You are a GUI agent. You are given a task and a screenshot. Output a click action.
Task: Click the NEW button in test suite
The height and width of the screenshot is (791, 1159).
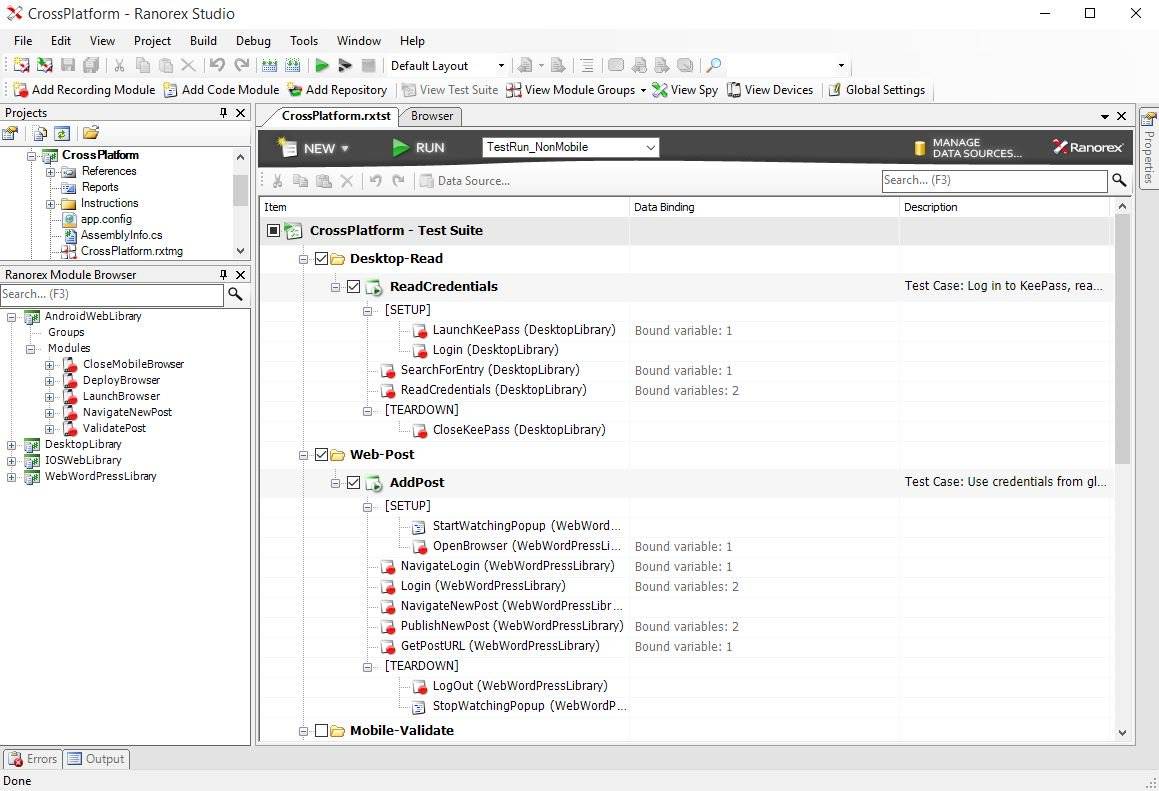[x=314, y=148]
